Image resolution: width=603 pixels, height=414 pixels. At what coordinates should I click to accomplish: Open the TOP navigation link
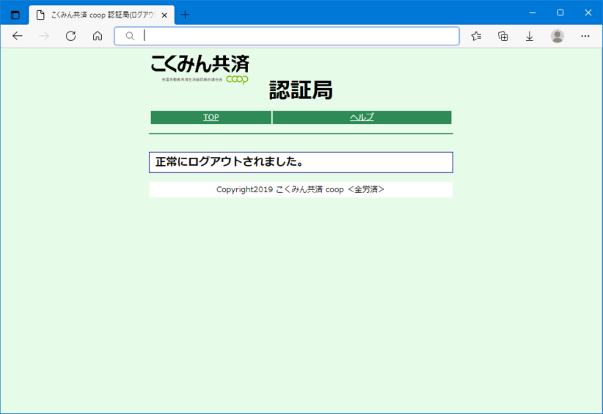[211, 117]
